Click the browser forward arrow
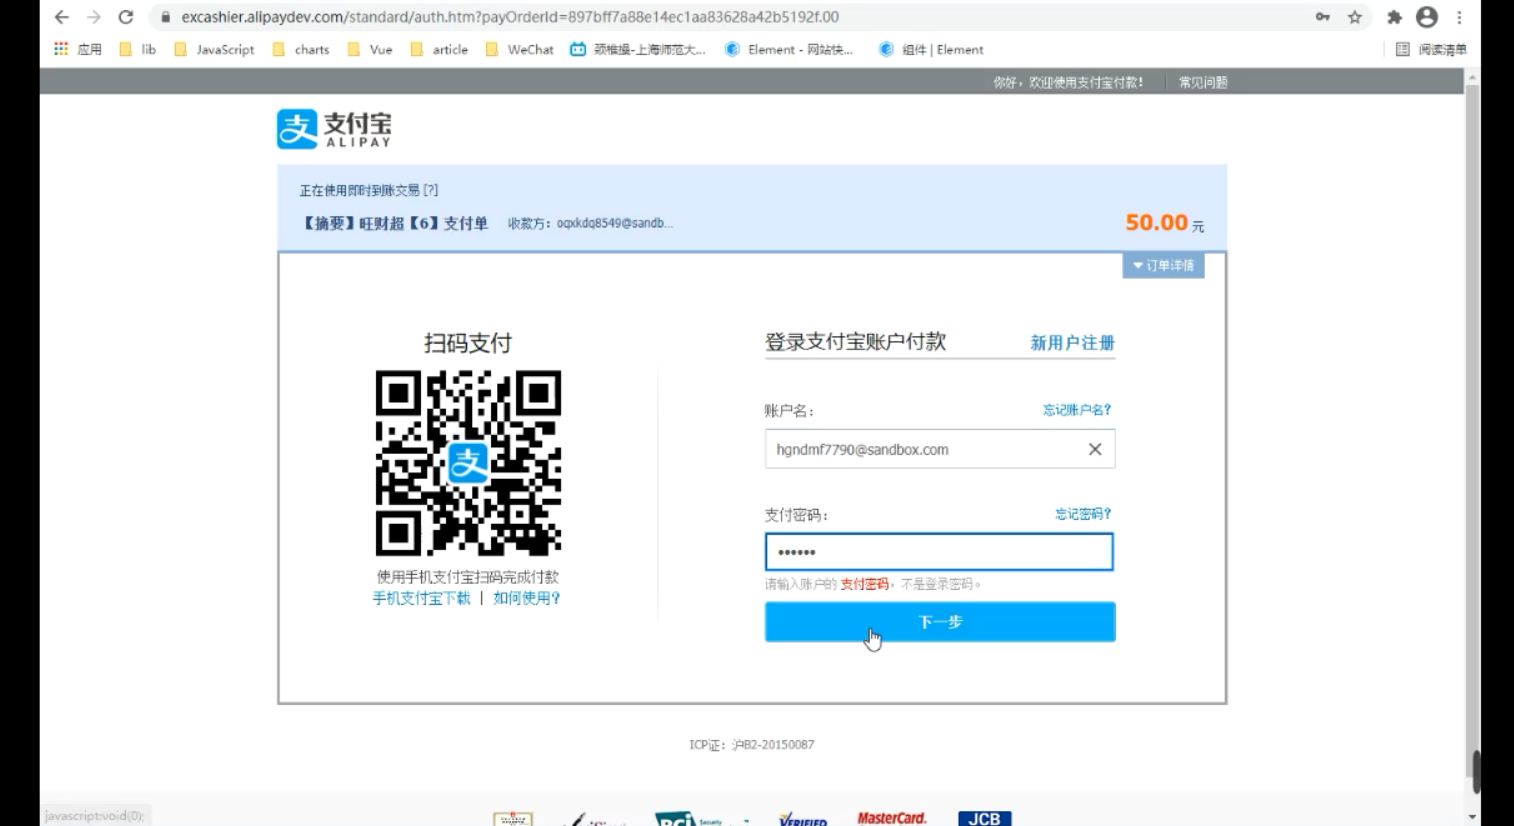 (x=94, y=17)
